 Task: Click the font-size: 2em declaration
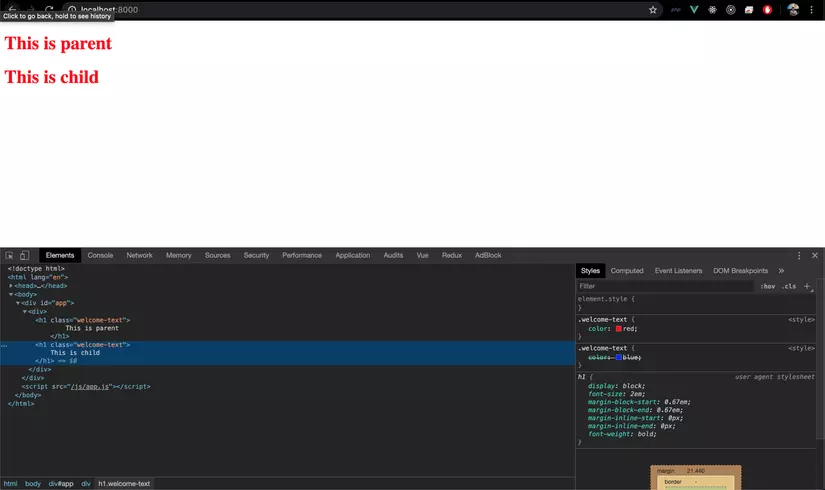pos(616,394)
